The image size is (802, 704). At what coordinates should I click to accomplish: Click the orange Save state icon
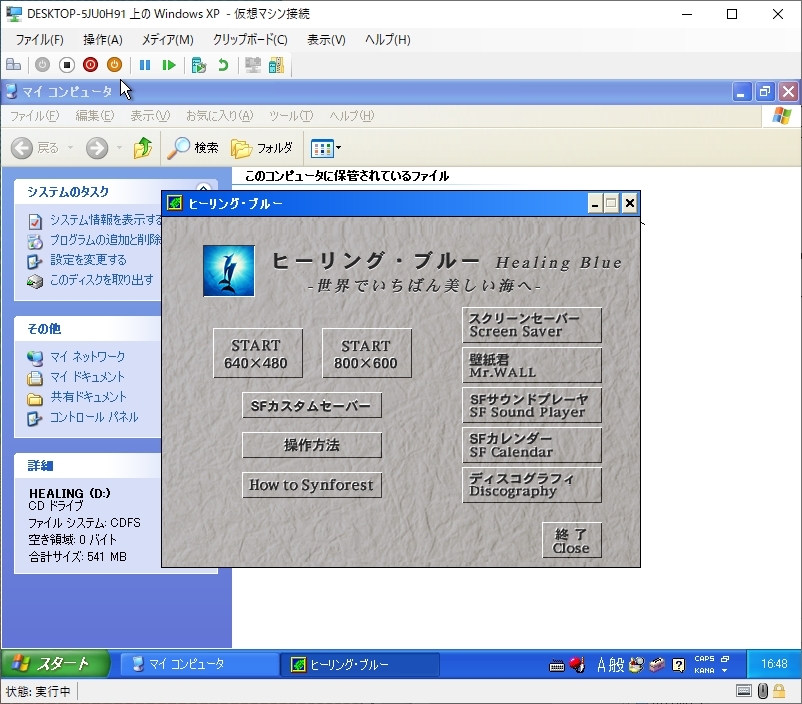pos(114,65)
